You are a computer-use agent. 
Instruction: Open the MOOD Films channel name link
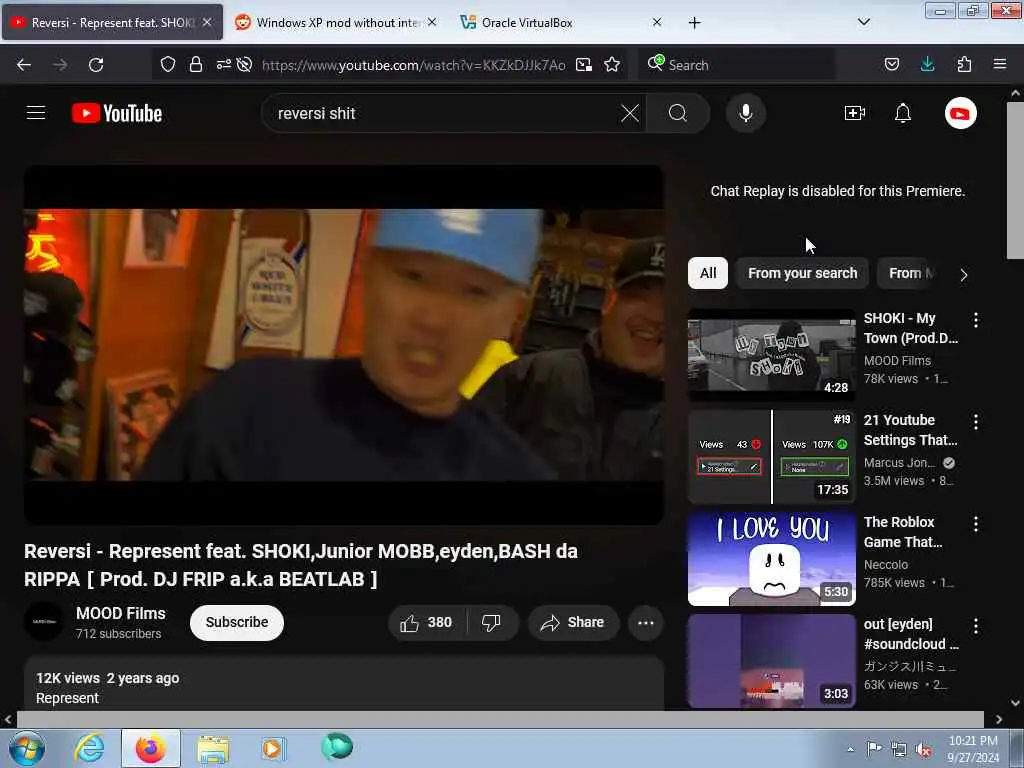[x=121, y=613]
